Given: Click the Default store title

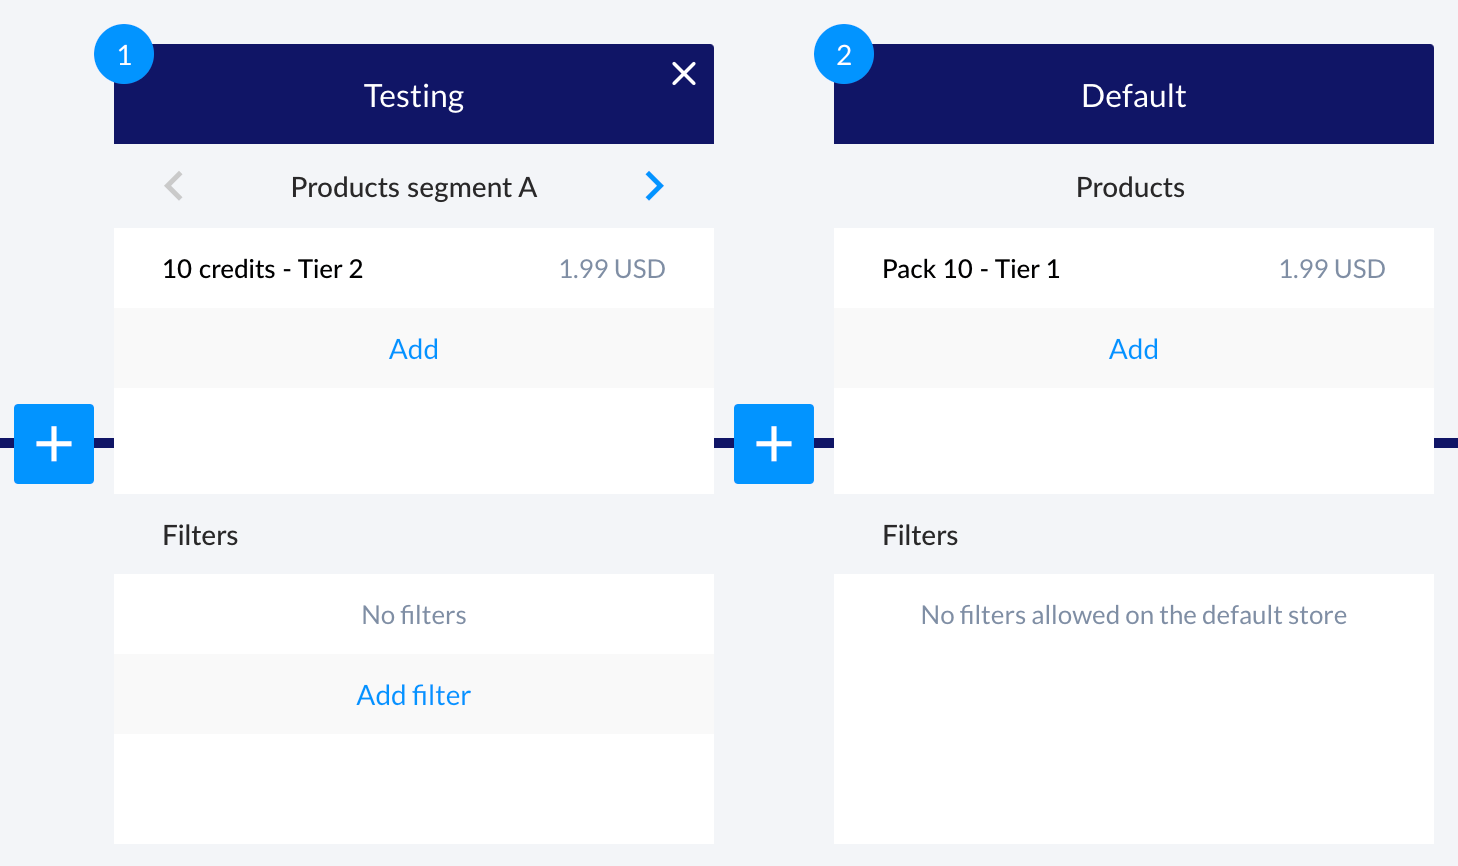Looking at the screenshot, I should [1133, 96].
